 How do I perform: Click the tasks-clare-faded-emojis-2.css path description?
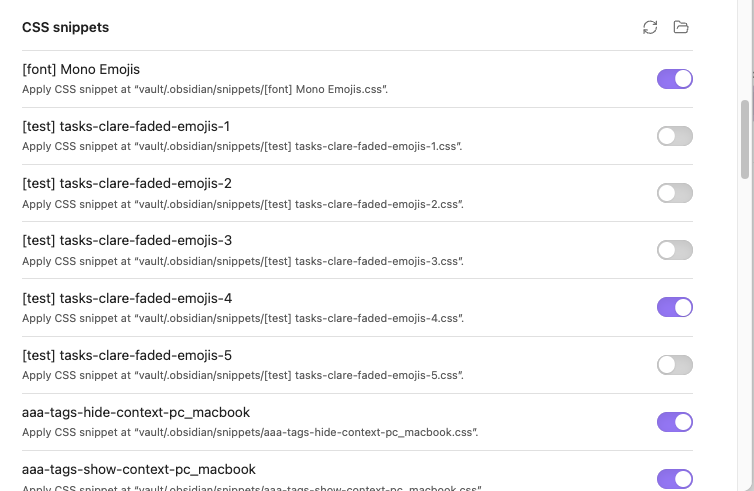tap(243, 204)
